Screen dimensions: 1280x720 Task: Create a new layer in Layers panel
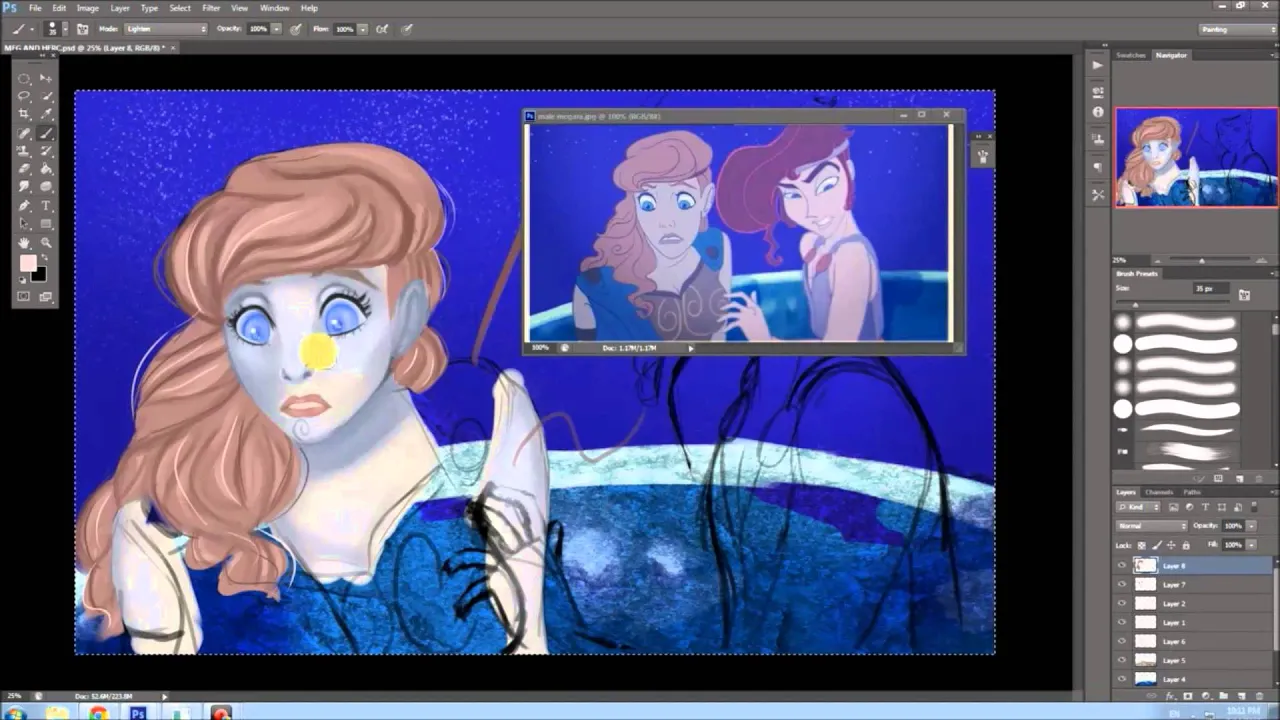click(x=1240, y=695)
